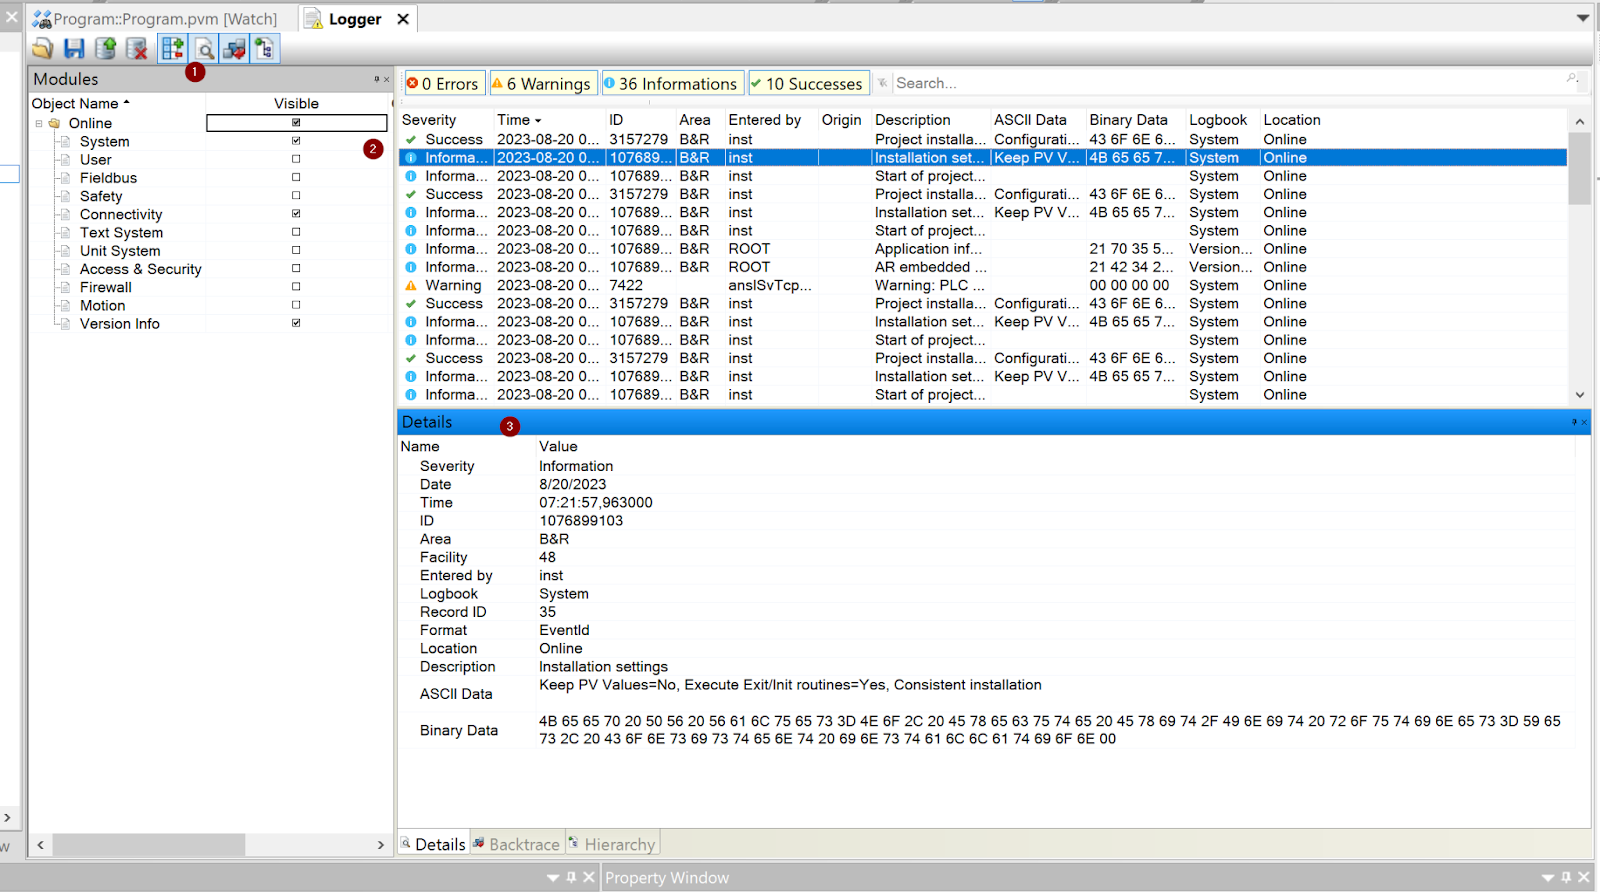Open Property Window dropdown arrow
1600x892 pixels.
1549,877
